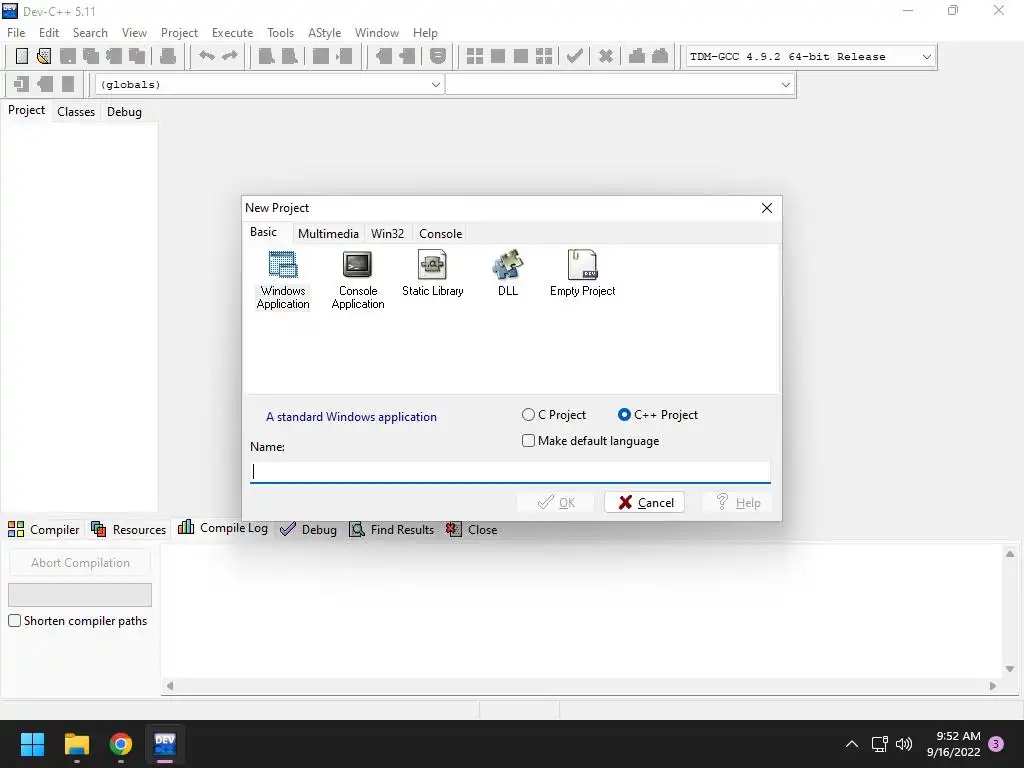1024x768 pixels.
Task: Click Cancel in New Project dialog
Action: 645,502
